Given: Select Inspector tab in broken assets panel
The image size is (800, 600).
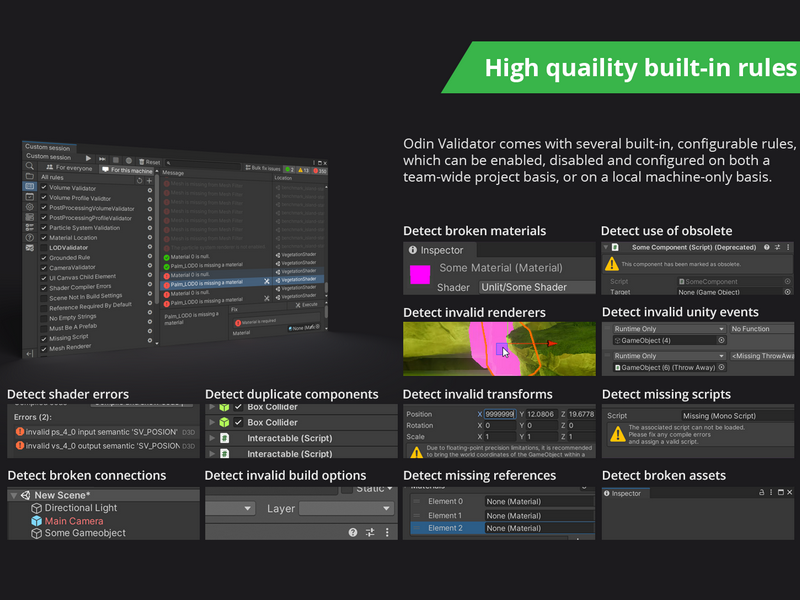Looking at the screenshot, I should tap(626, 493).
